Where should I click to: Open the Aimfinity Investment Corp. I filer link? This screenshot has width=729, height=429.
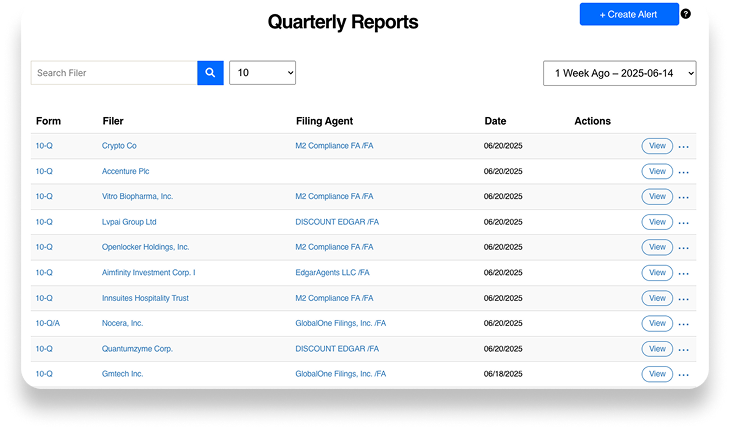(x=148, y=272)
